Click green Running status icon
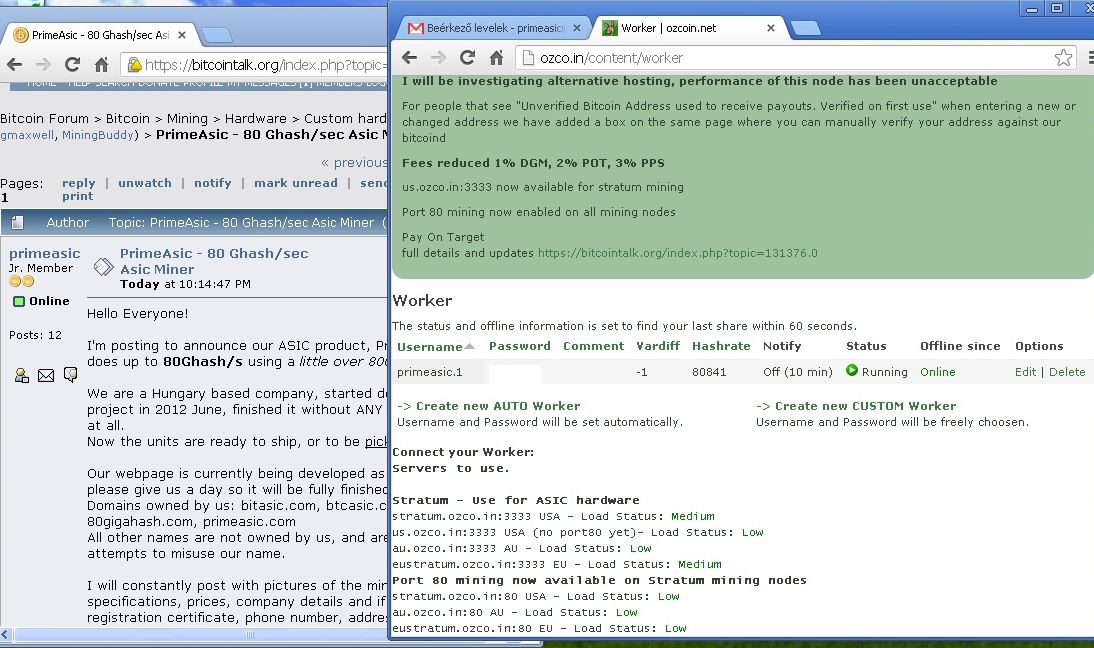Viewport: 1094px width, 648px height. [852, 370]
